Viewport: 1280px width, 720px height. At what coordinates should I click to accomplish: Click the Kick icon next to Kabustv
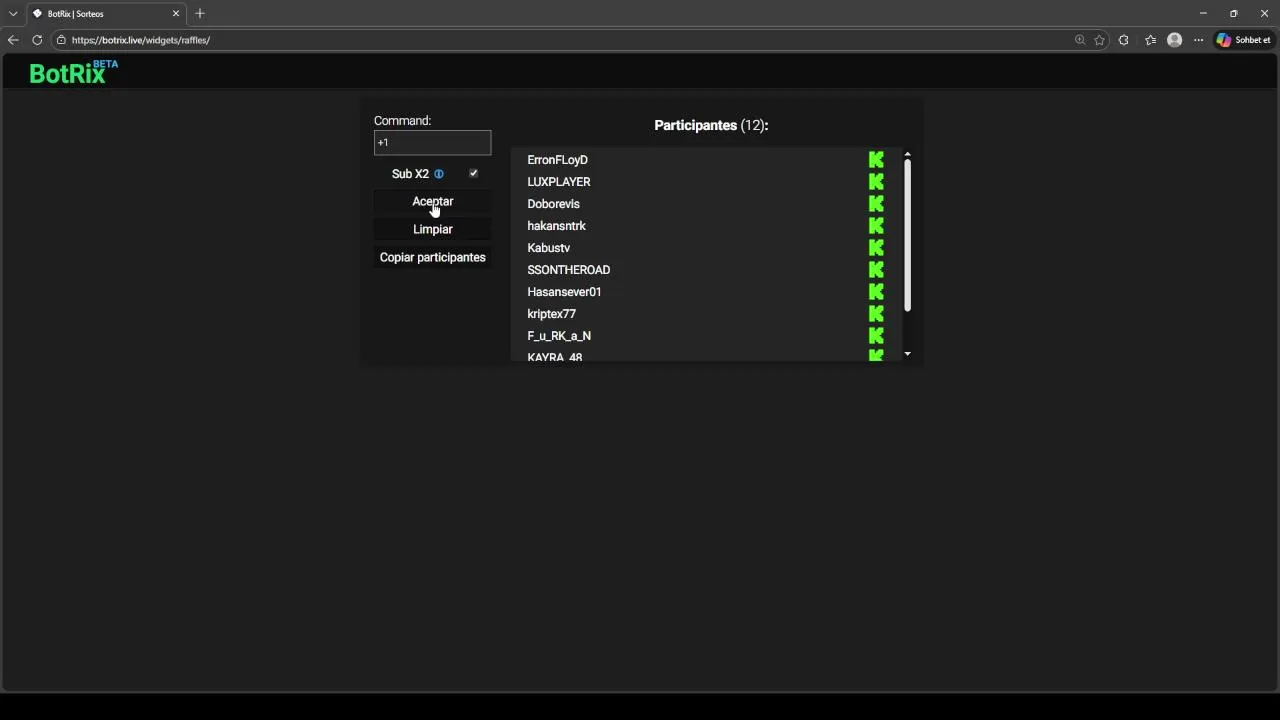click(x=876, y=248)
